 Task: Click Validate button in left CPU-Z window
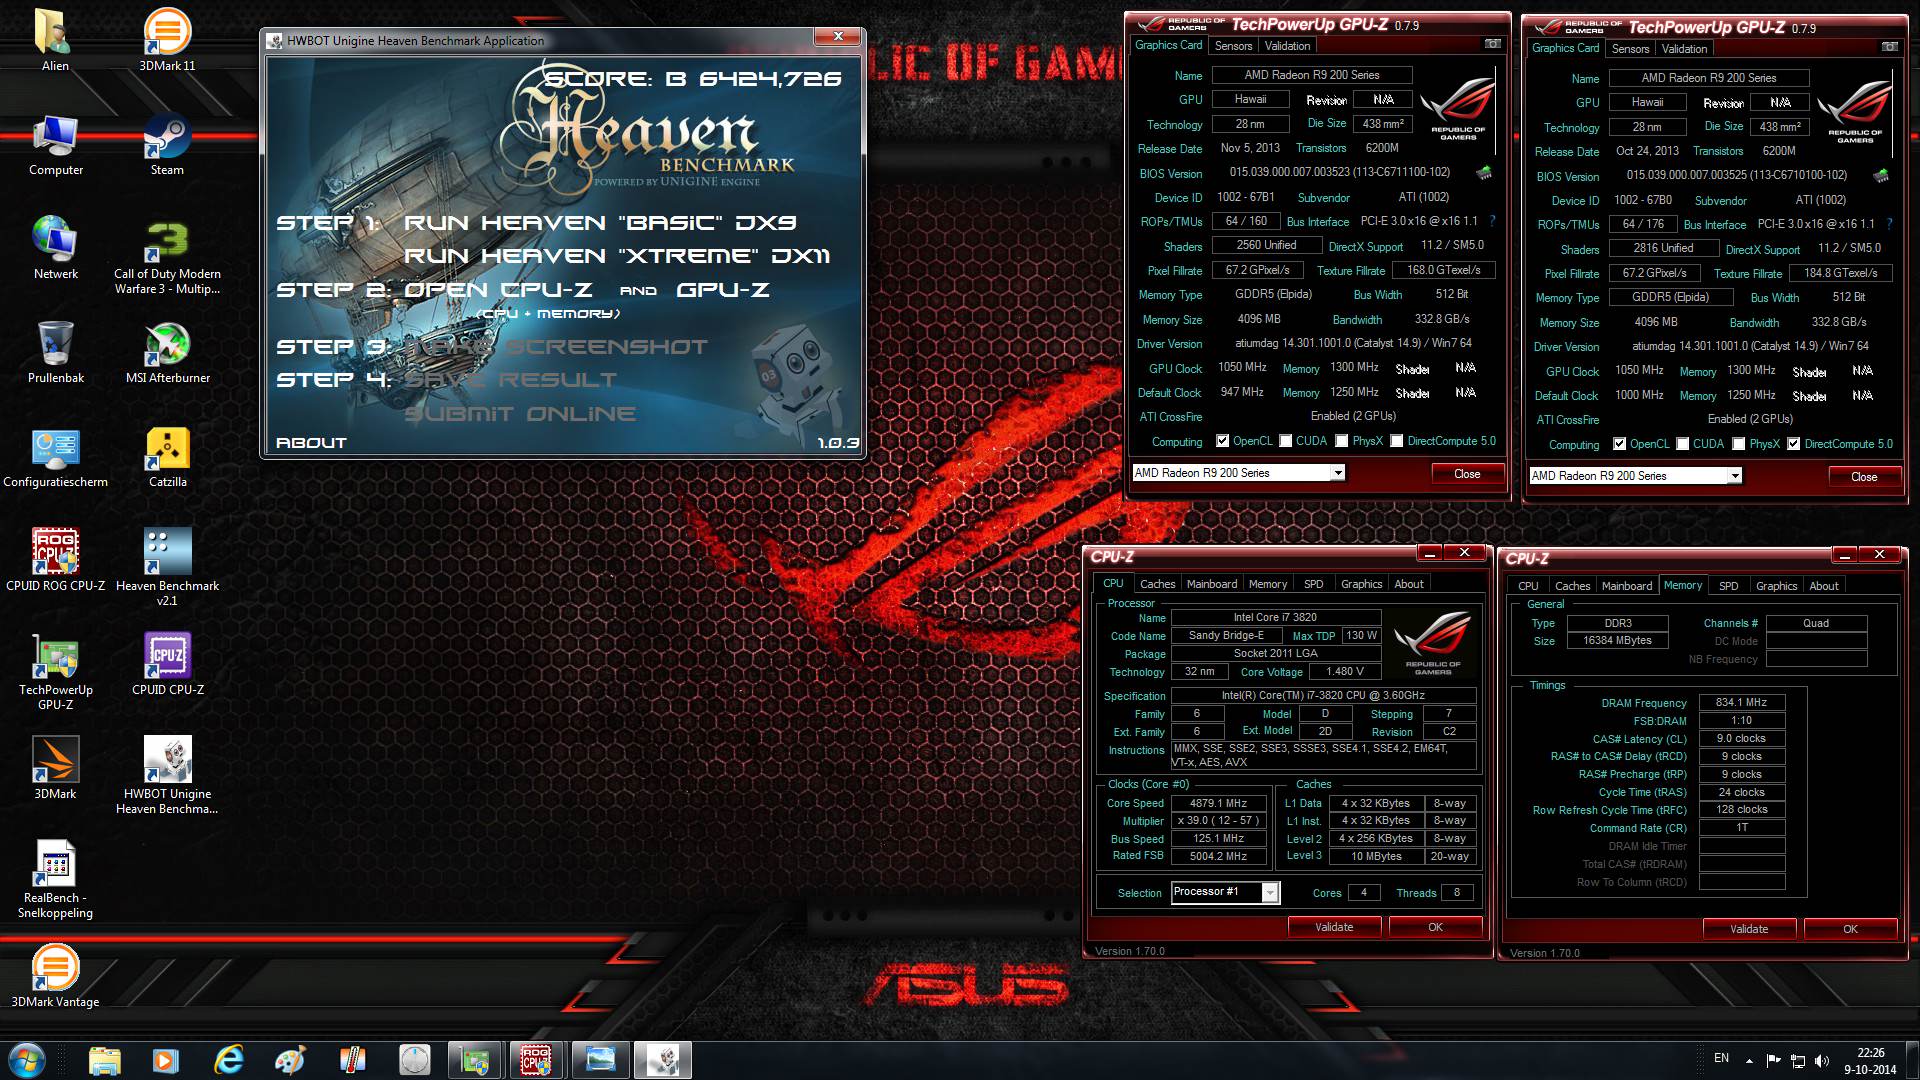click(1334, 927)
